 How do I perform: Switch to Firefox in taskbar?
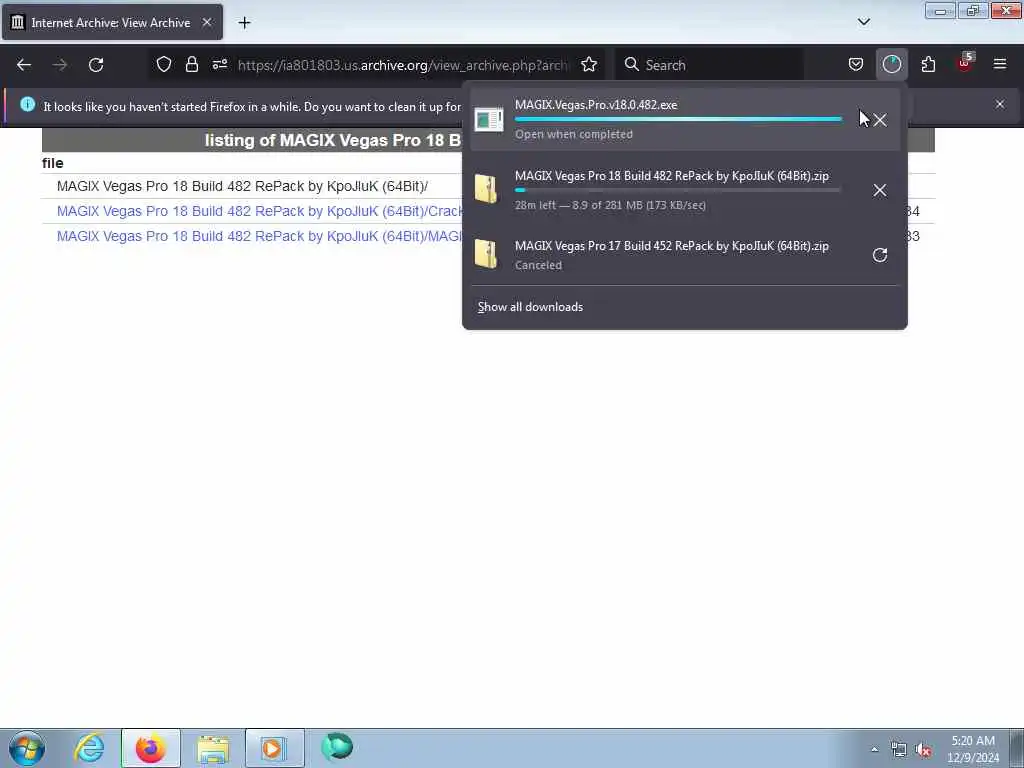click(x=150, y=748)
